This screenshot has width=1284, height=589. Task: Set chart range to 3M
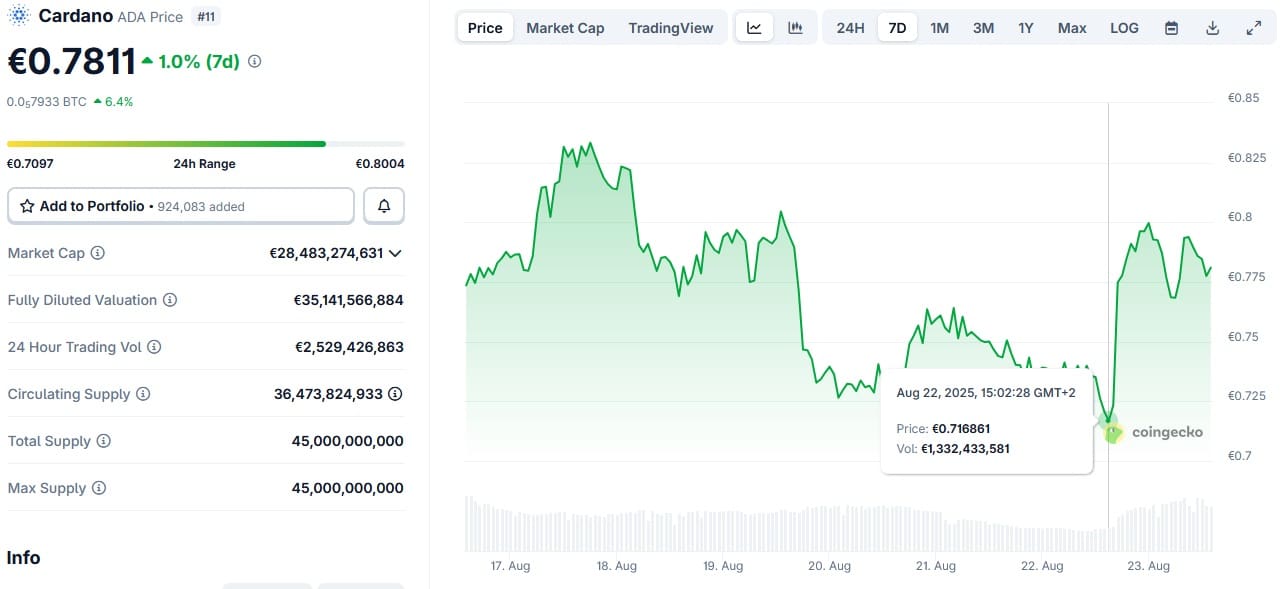coord(983,28)
